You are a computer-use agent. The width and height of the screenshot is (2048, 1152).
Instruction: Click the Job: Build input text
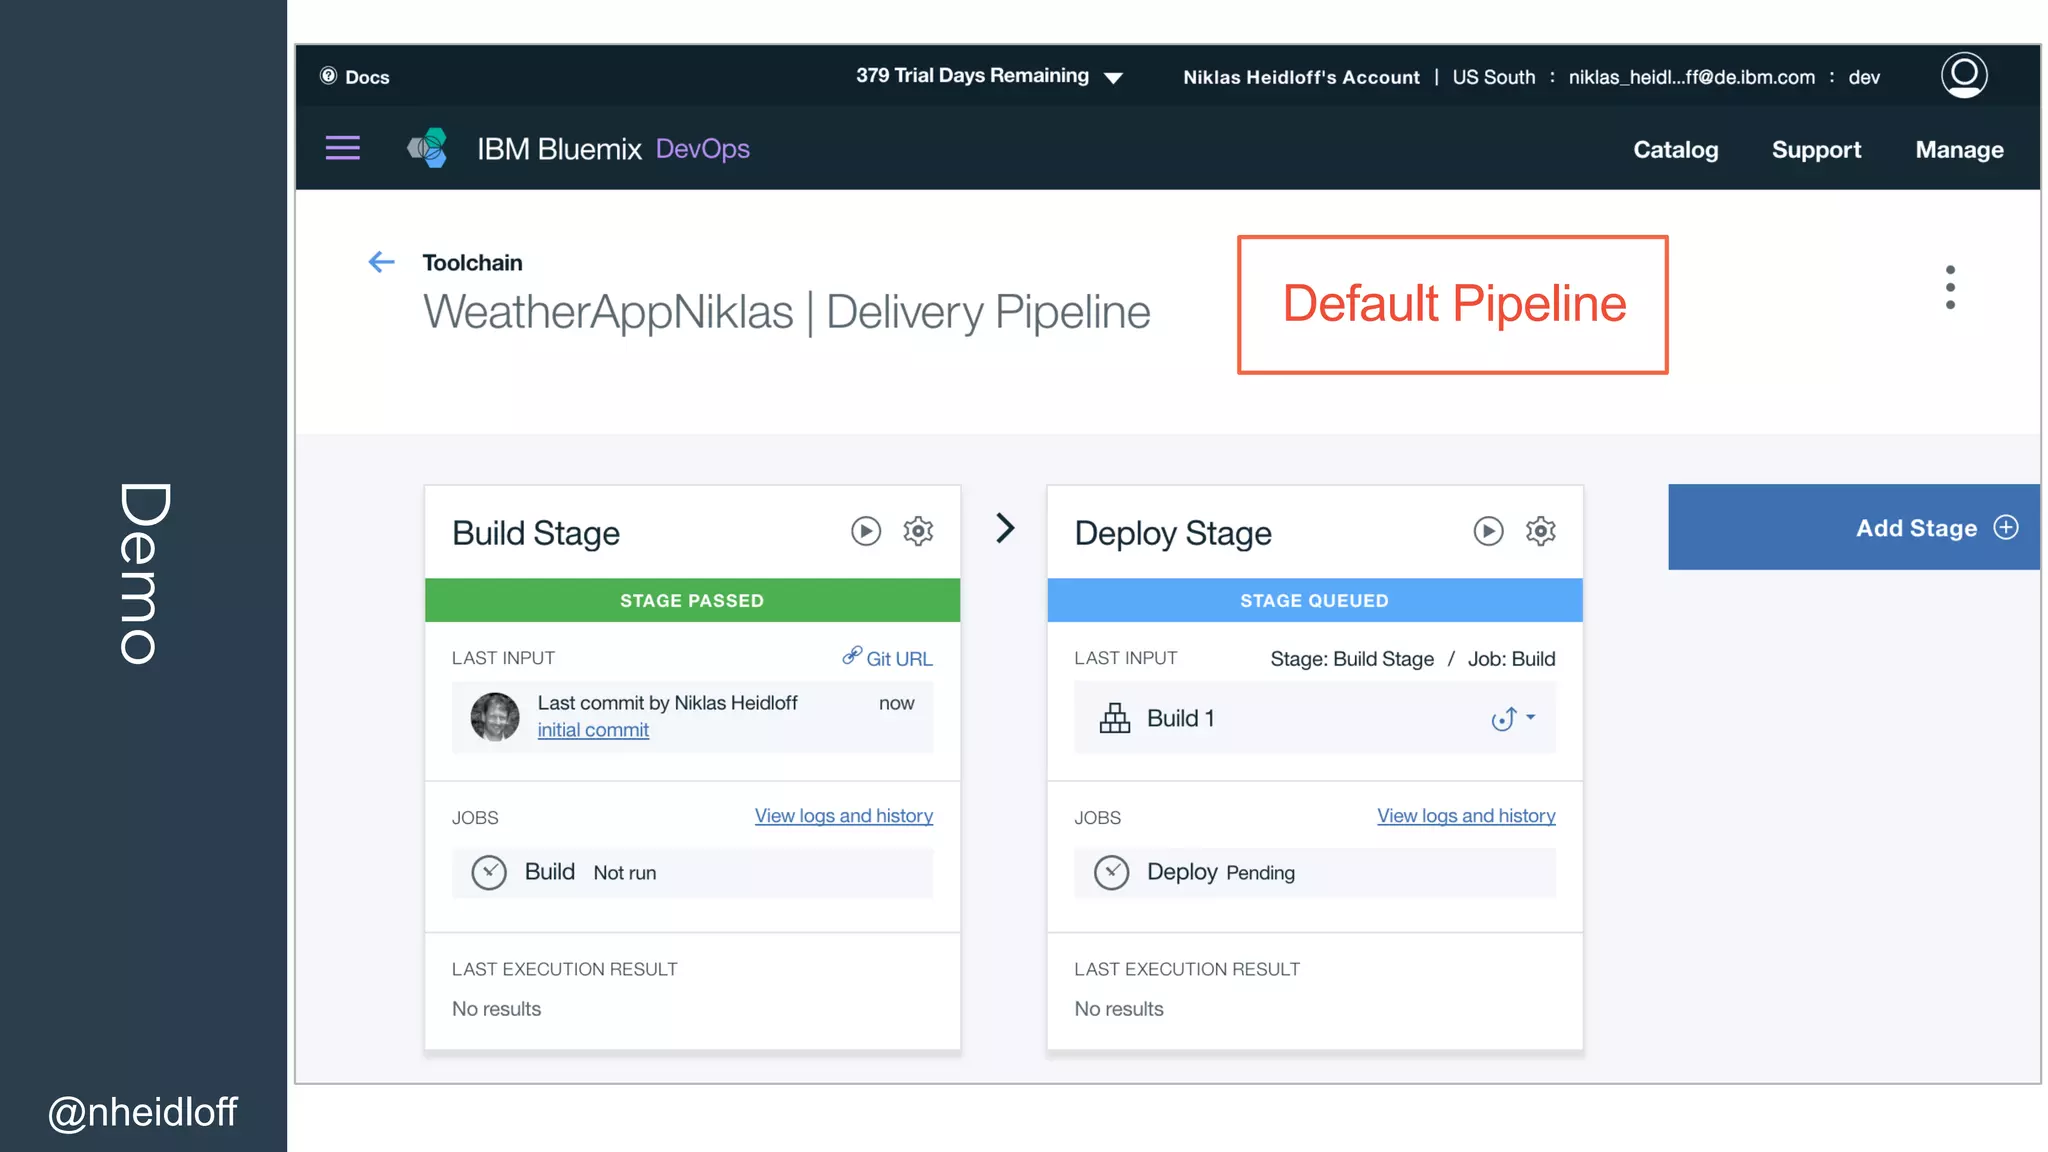[x=1511, y=659]
